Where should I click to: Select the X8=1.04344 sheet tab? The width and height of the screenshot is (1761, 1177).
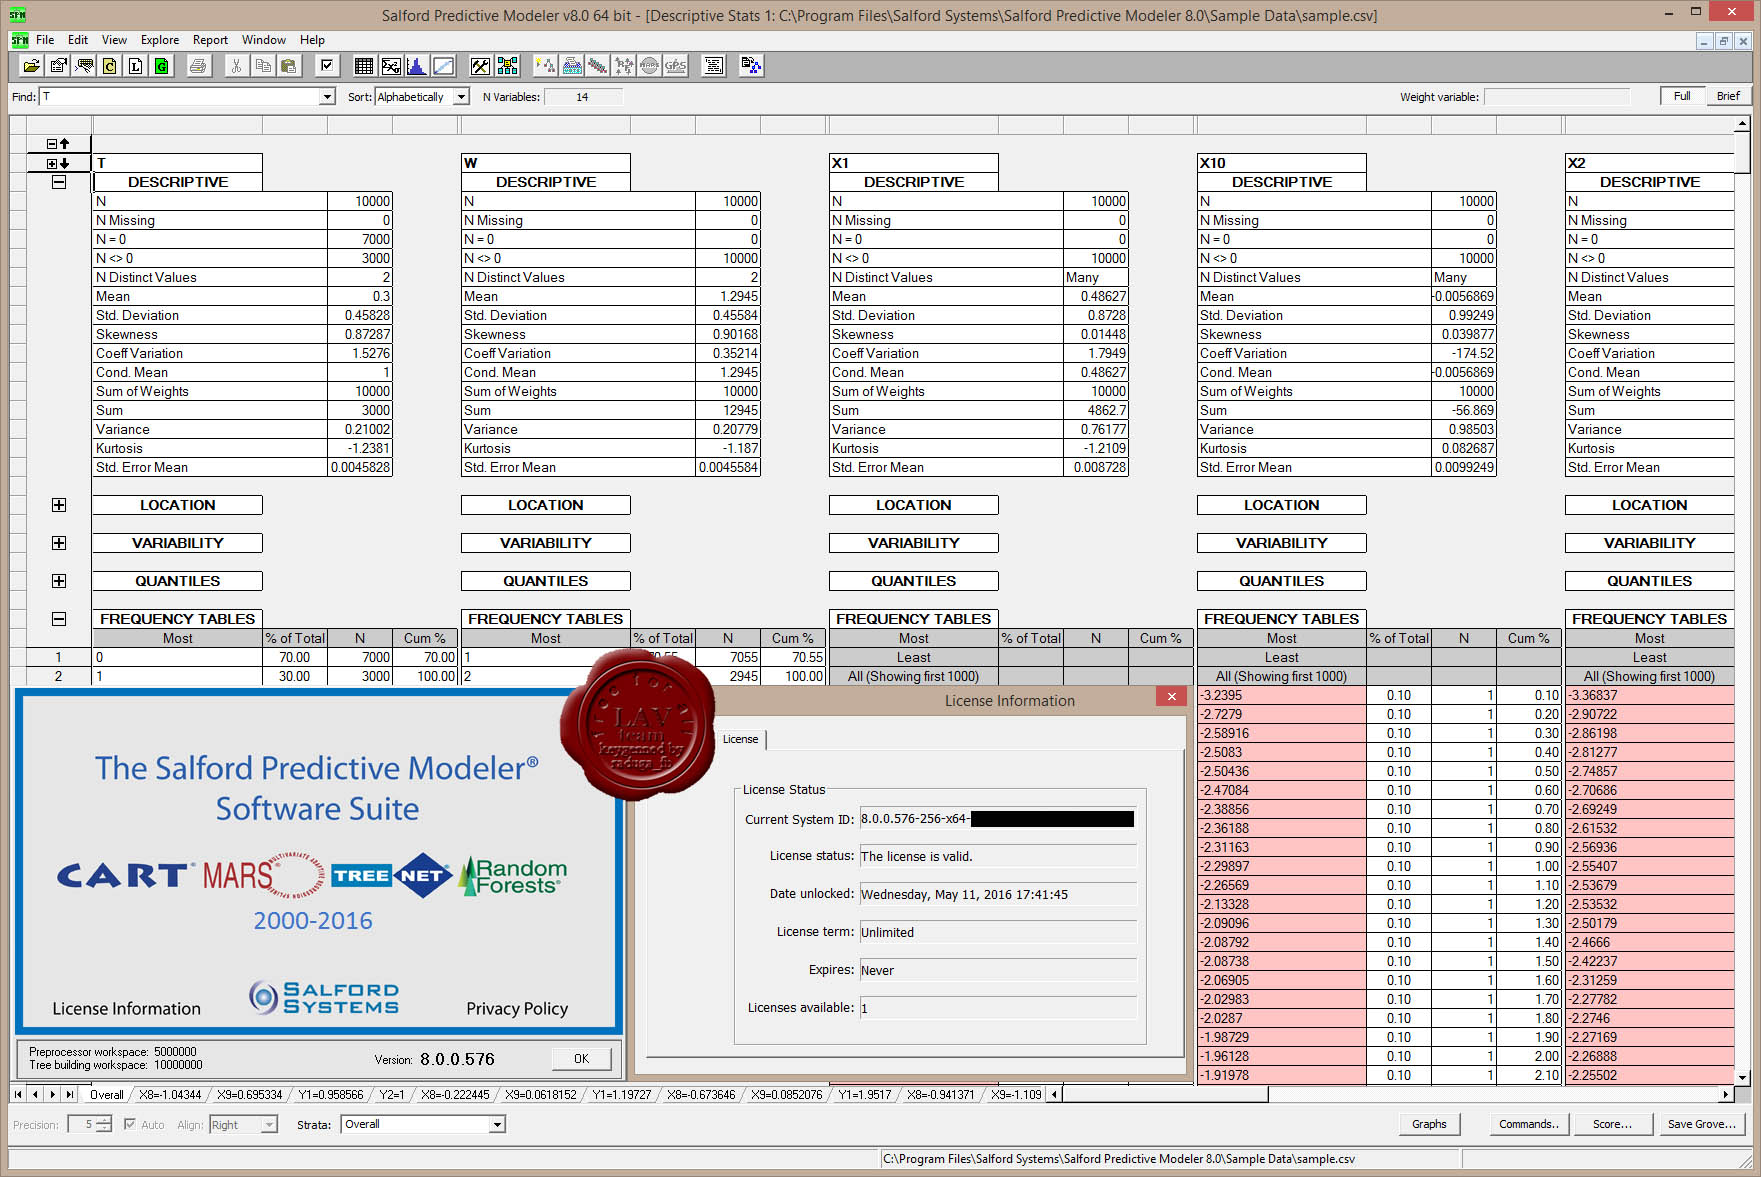tap(170, 1095)
